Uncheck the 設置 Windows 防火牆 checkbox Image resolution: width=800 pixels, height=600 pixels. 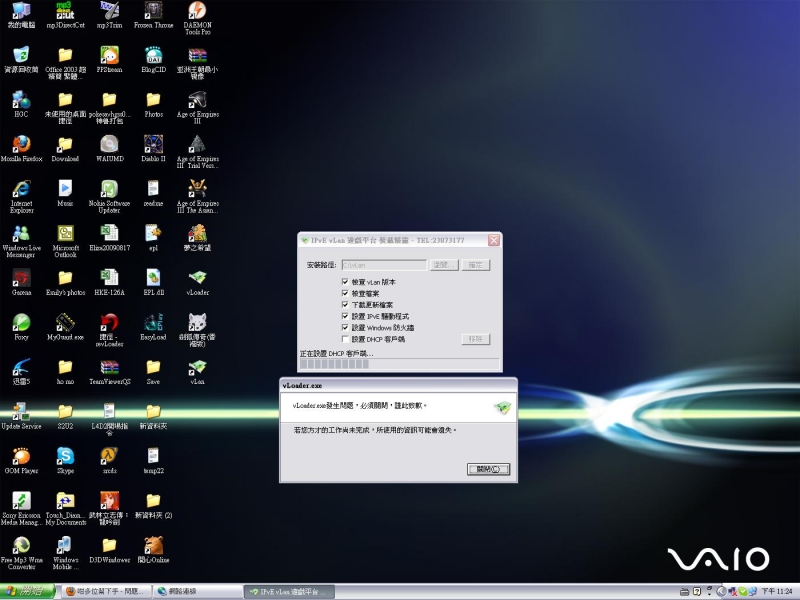[x=346, y=328]
